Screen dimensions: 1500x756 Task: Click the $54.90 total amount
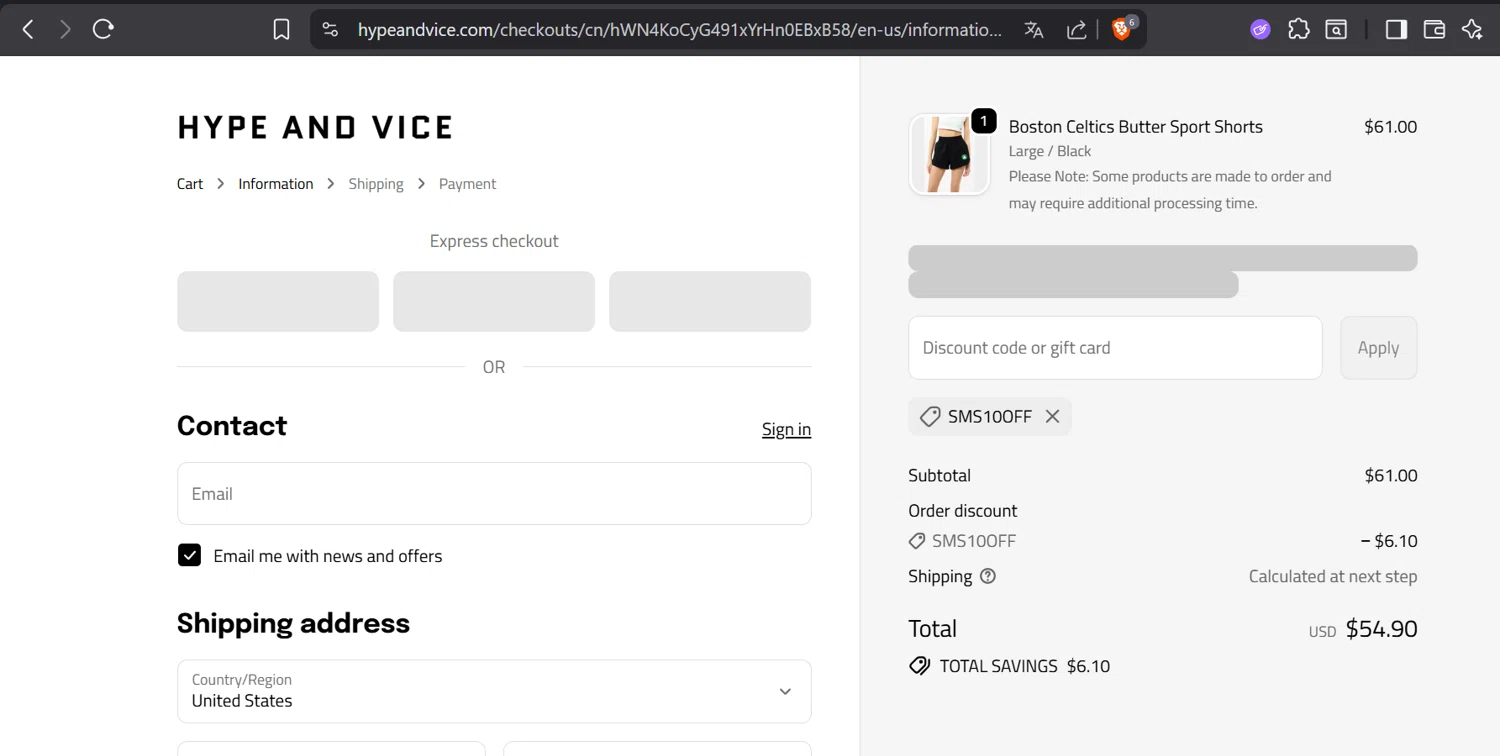1381,629
